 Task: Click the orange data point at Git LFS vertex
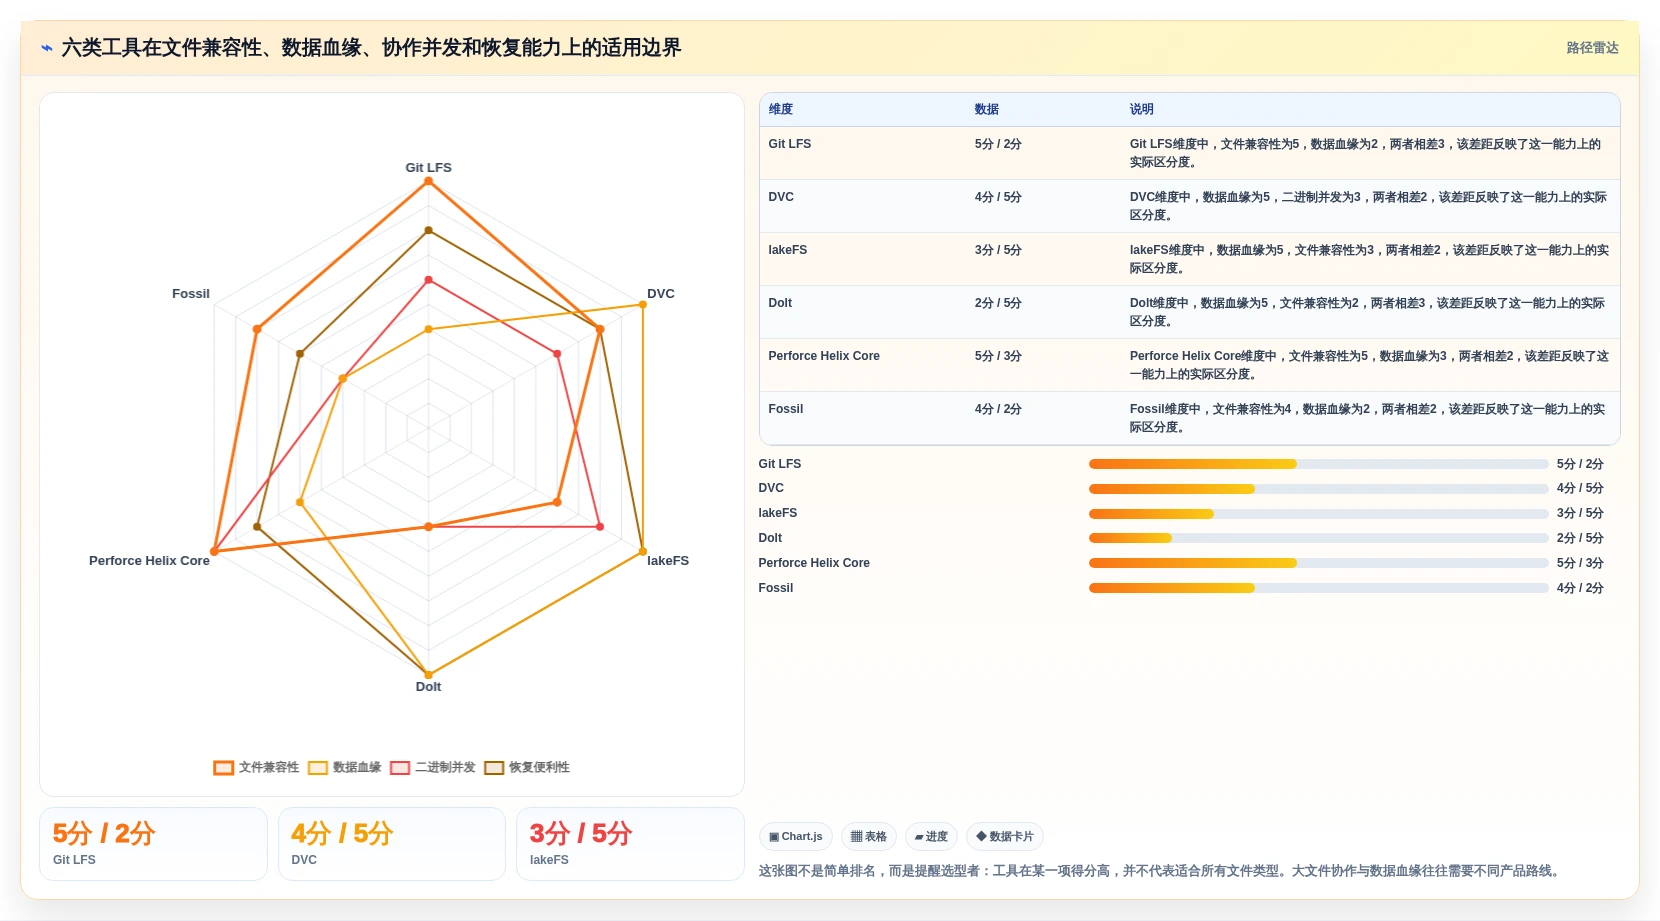428,181
